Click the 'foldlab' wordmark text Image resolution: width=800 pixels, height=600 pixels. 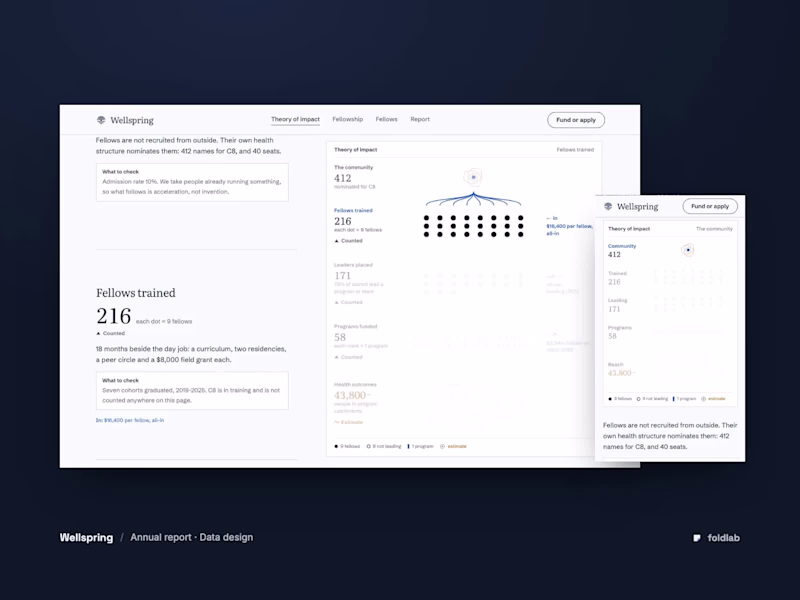(723, 538)
